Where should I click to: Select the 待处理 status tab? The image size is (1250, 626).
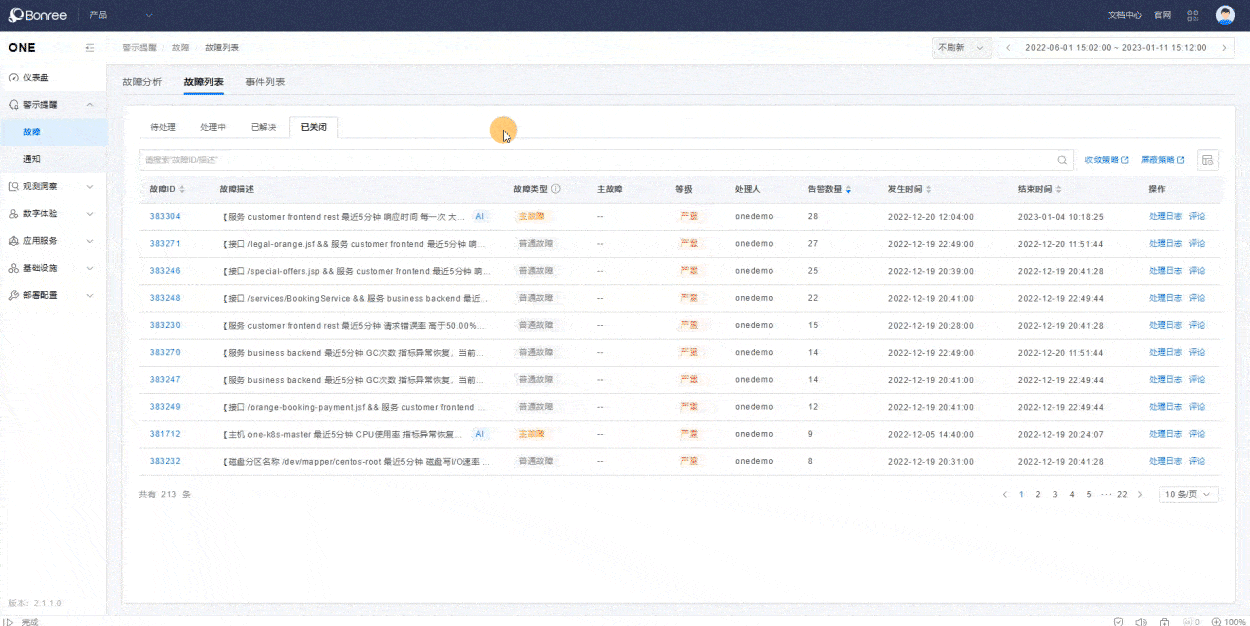coord(163,127)
